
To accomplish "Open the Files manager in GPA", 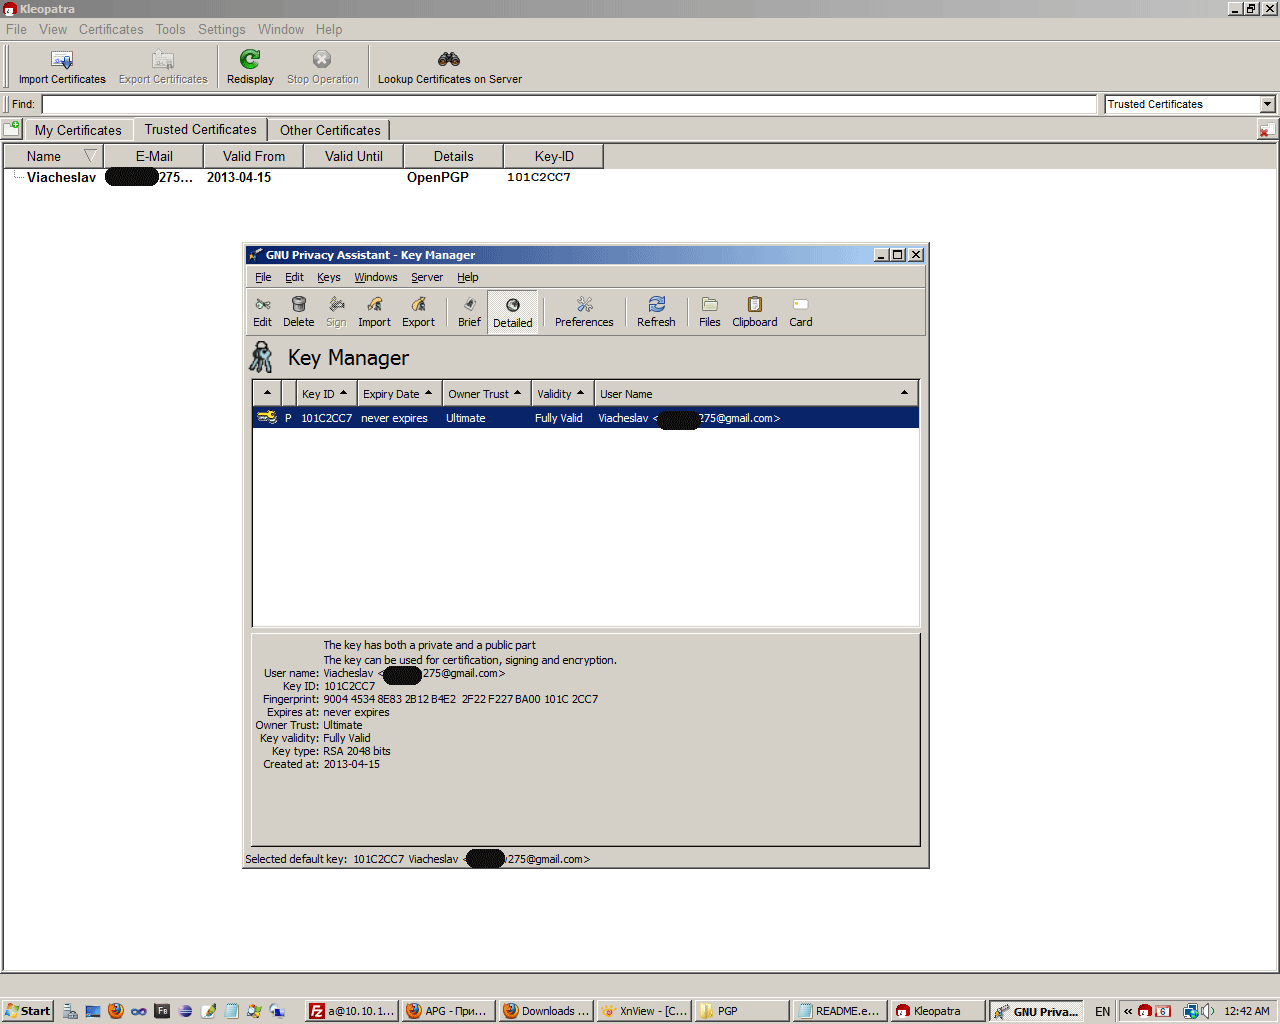I will 710,312.
